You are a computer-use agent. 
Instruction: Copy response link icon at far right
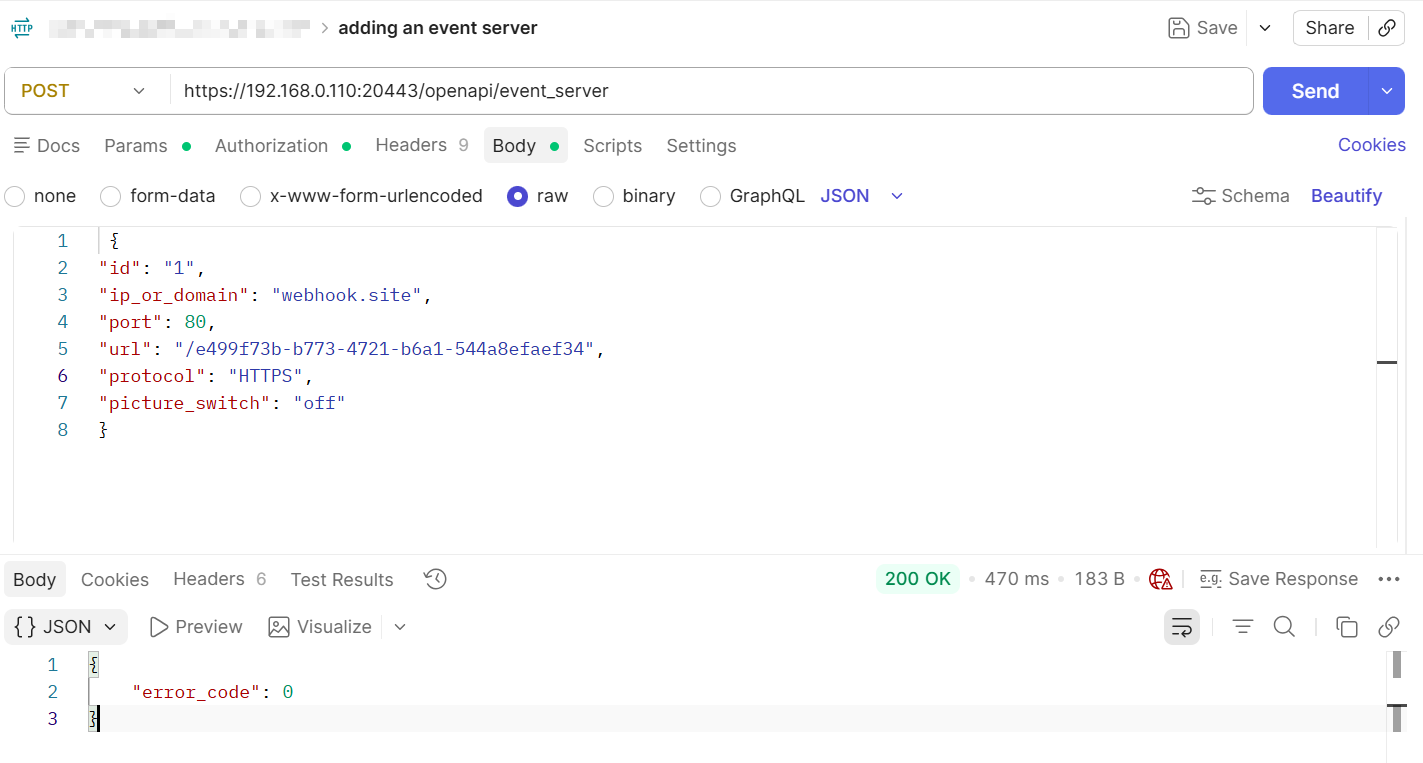[x=1388, y=627]
